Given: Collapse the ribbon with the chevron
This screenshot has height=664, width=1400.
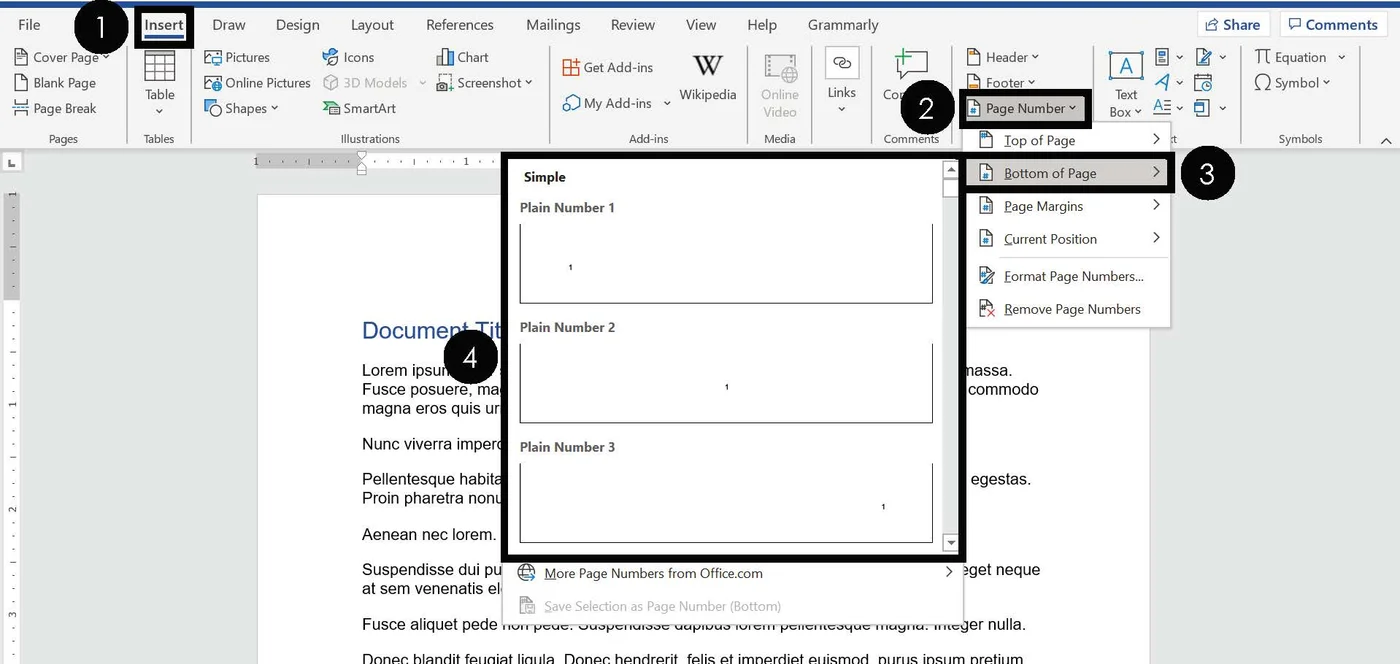Looking at the screenshot, I should click(x=1386, y=142).
